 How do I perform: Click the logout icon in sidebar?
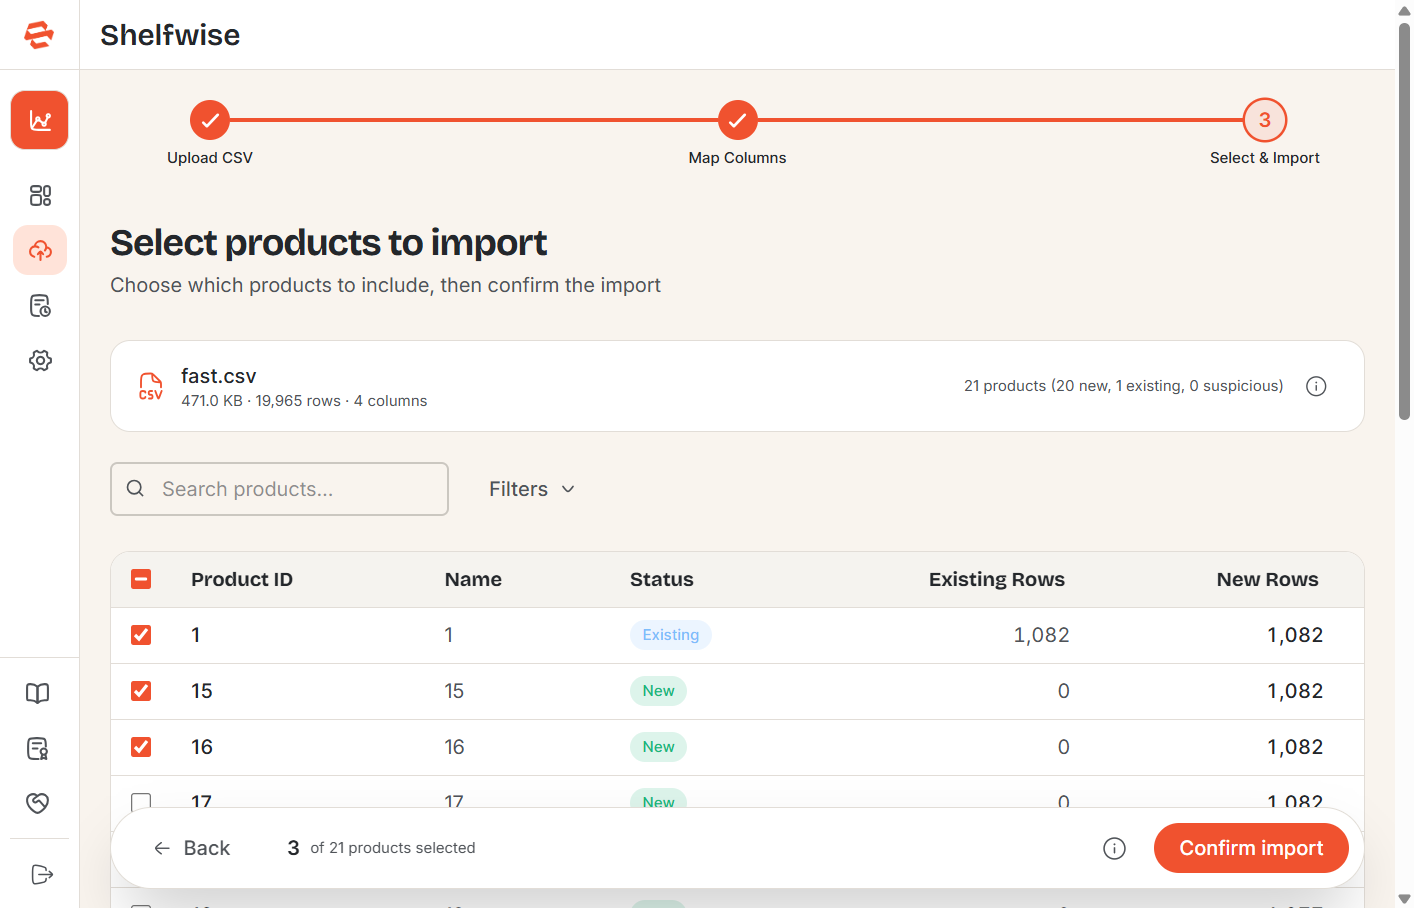point(41,875)
